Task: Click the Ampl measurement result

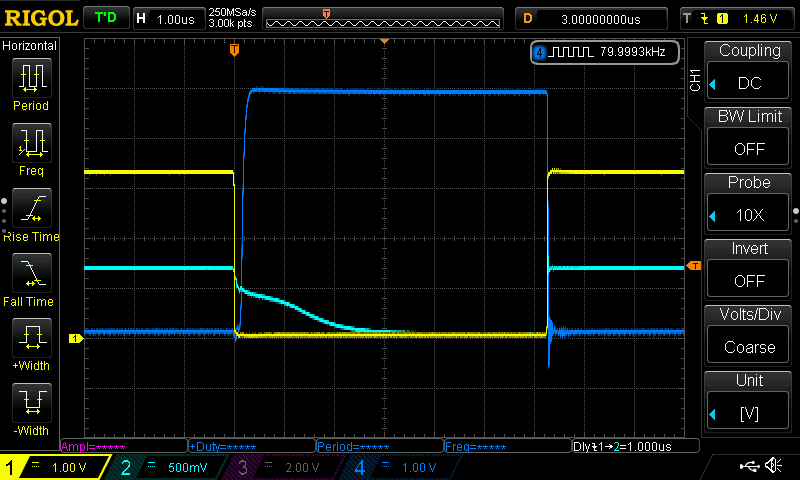Action: [124, 446]
